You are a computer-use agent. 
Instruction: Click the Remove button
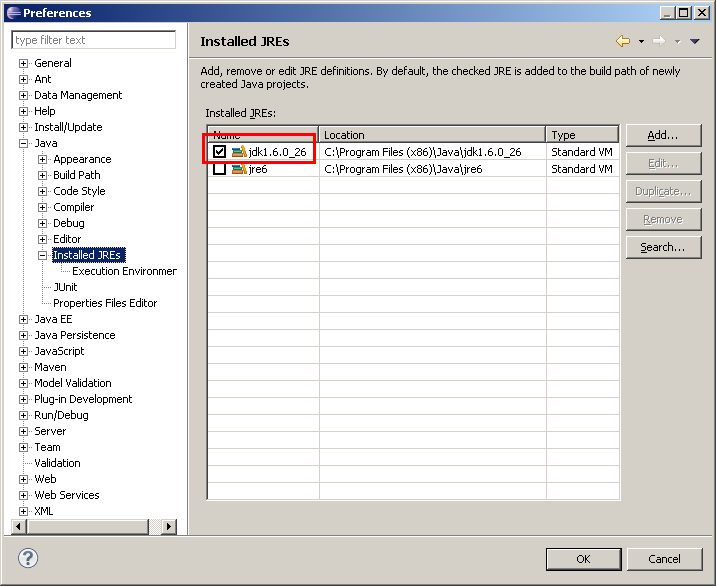(663, 219)
